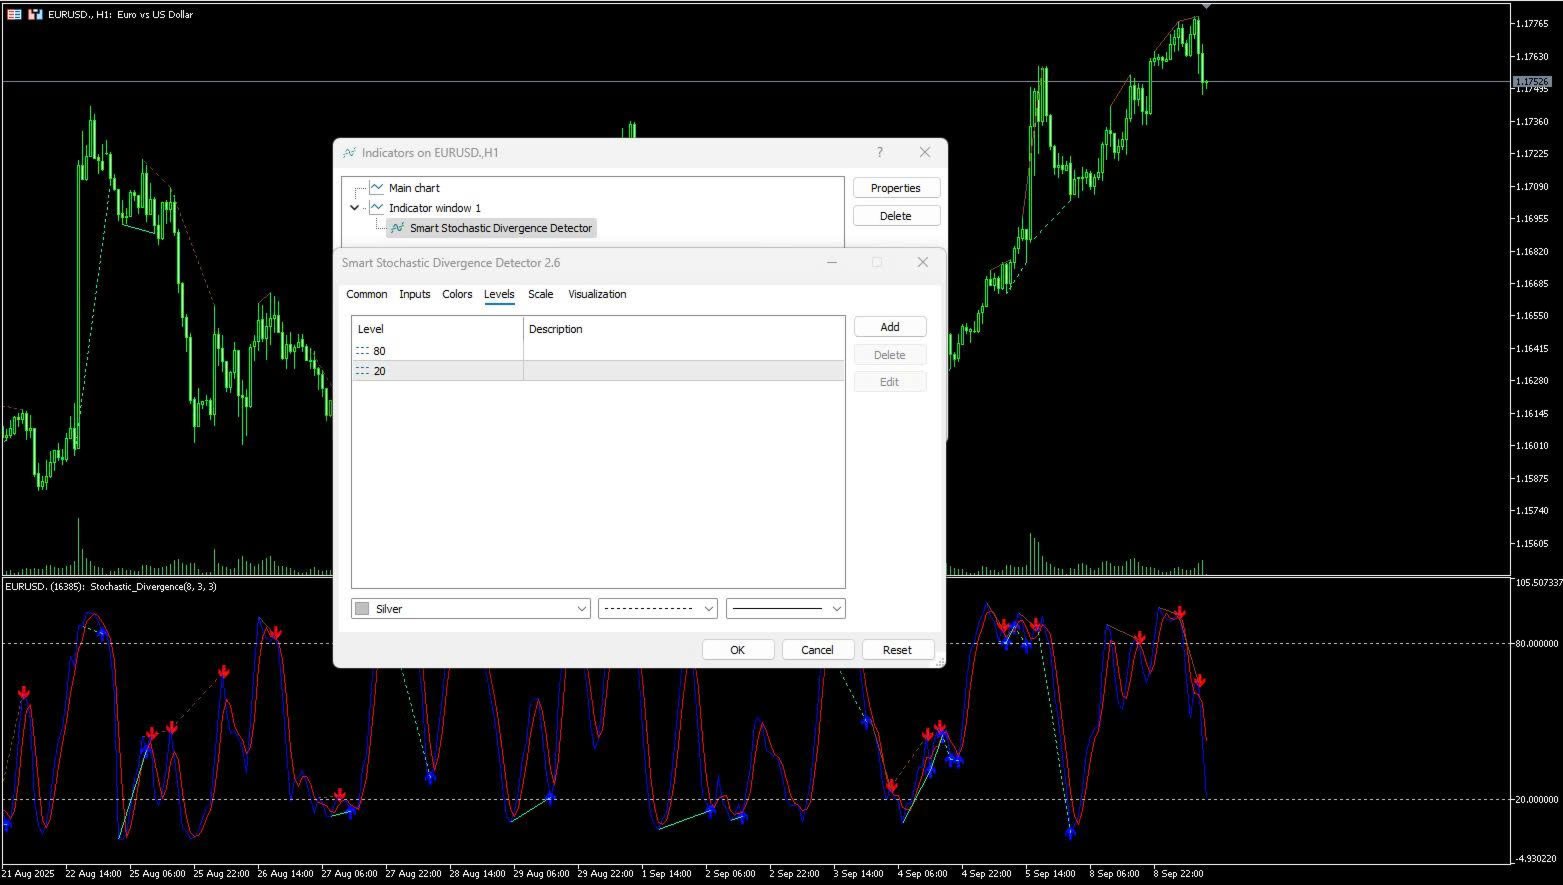Click the 1.15605 price scale label
This screenshot has height=885, width=1563.
(1532, 544)
